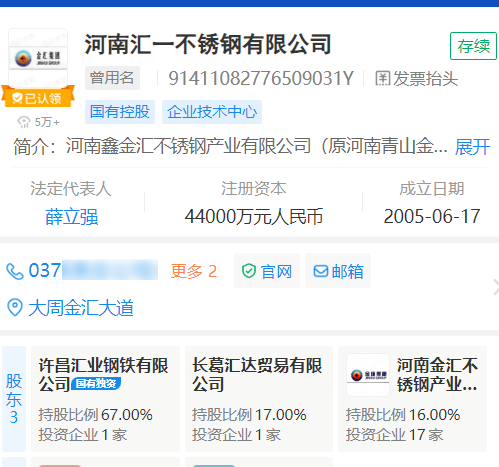Click the envelope icon on 邮箱
Screen dimensions: 499x467
tap(321, 271)
